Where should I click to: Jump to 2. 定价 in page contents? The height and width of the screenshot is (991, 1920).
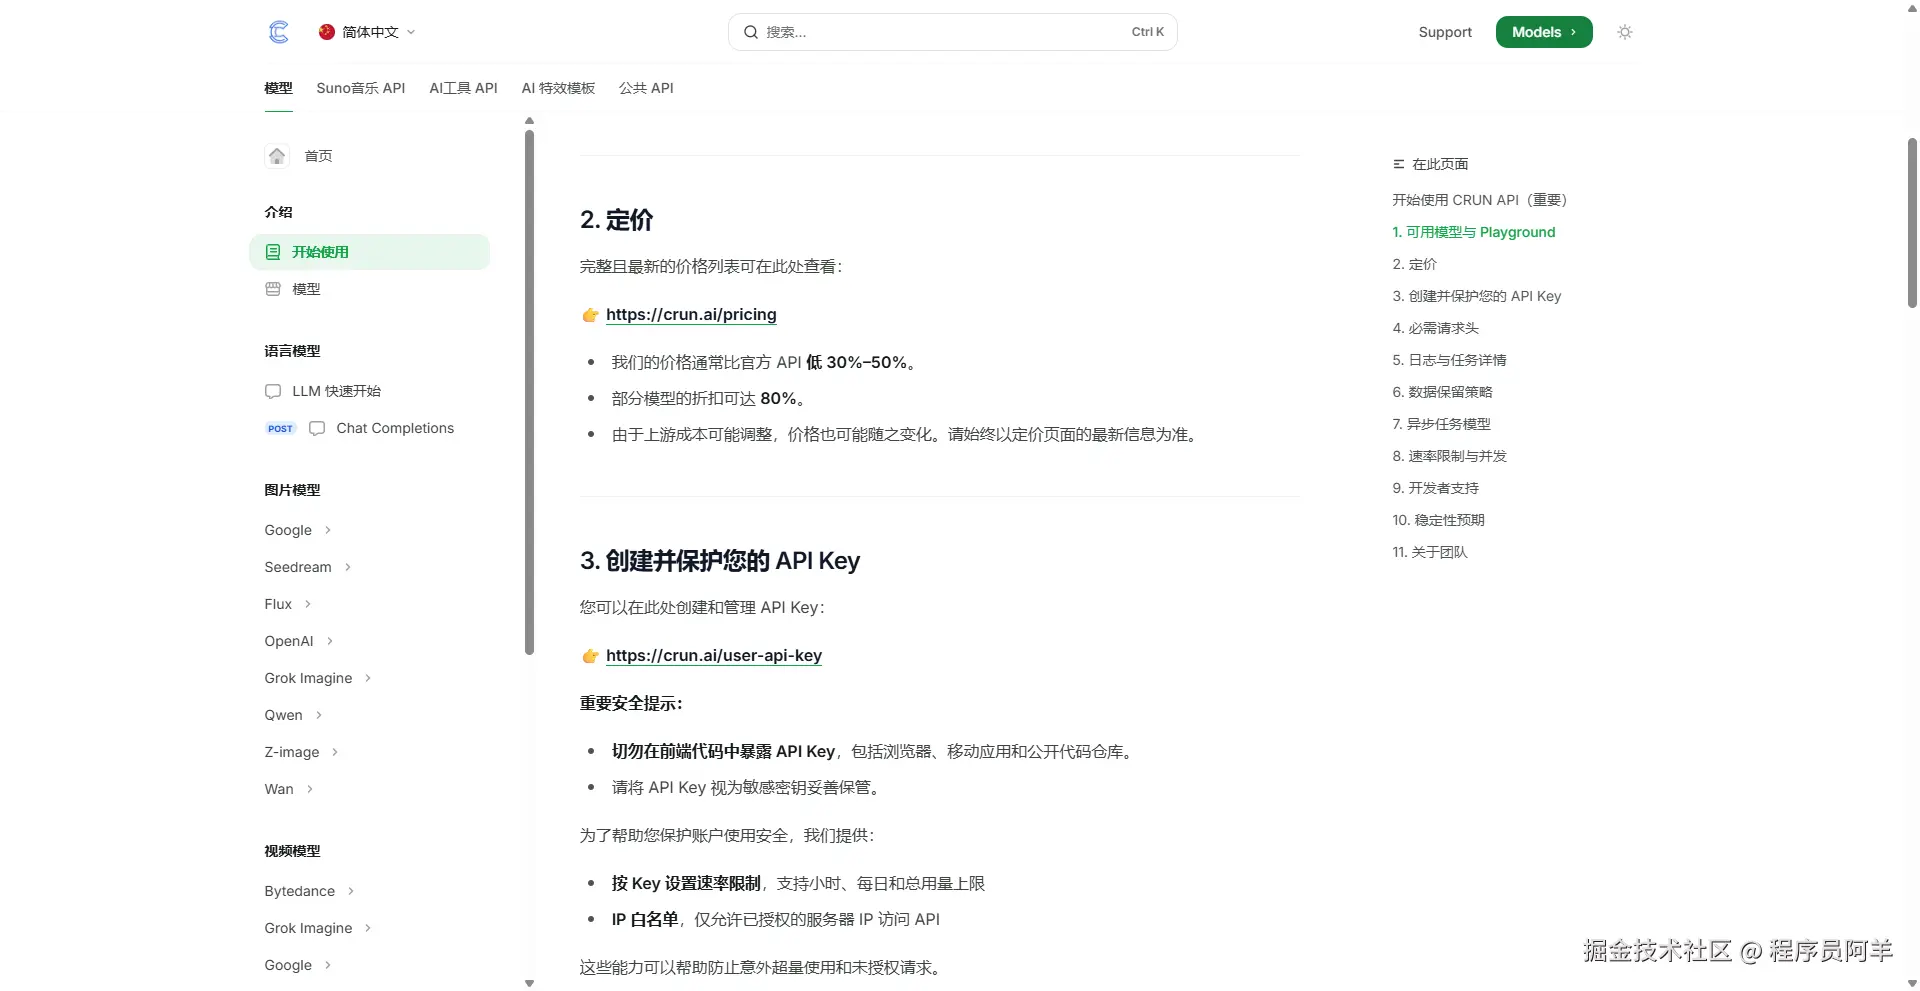(x=1415, y=264)
